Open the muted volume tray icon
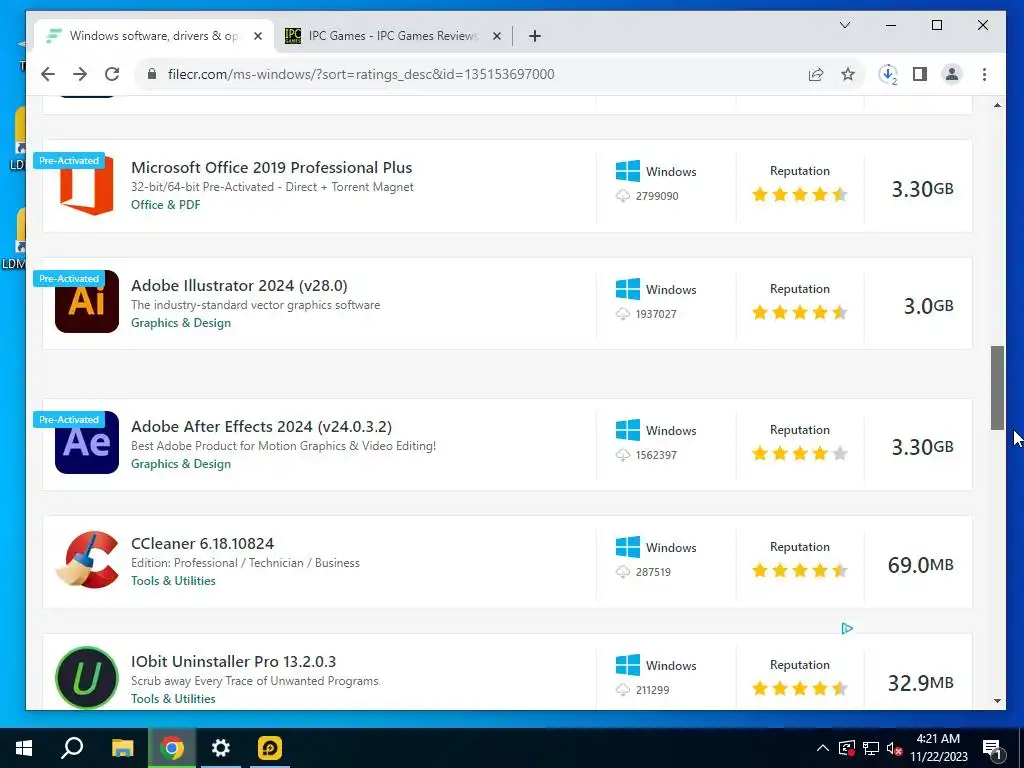Viewport: 1024px width, 768px height. pos(894,748)
